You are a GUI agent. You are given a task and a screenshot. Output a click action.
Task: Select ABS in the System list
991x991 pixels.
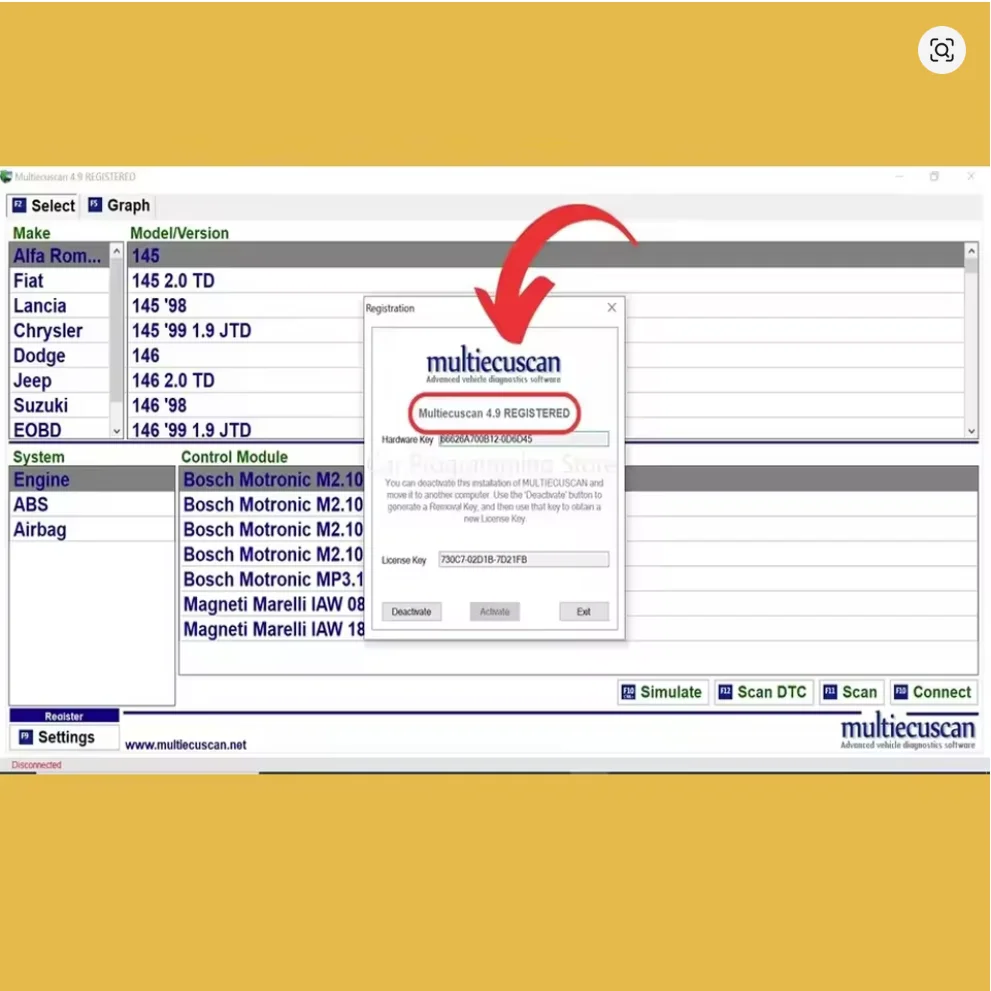coord(92,504)
